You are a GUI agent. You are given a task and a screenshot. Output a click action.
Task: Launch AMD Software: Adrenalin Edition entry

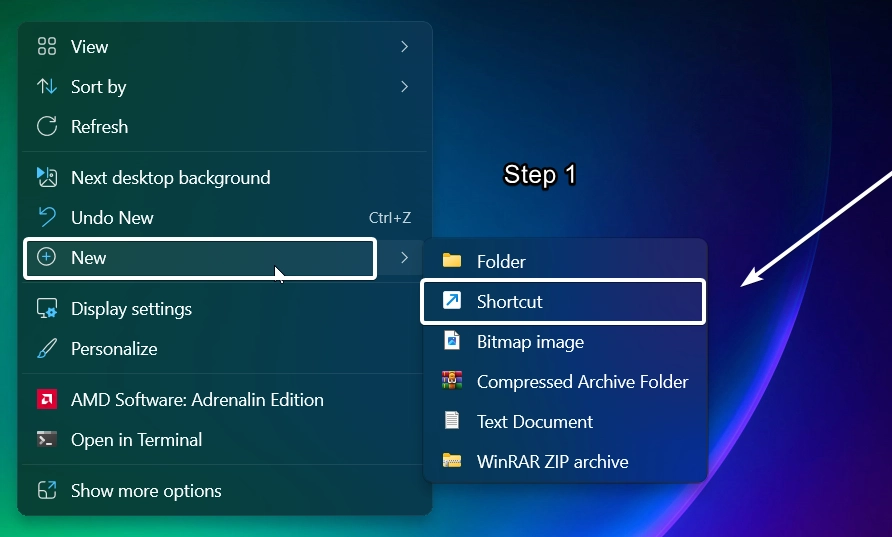(225, 399)
